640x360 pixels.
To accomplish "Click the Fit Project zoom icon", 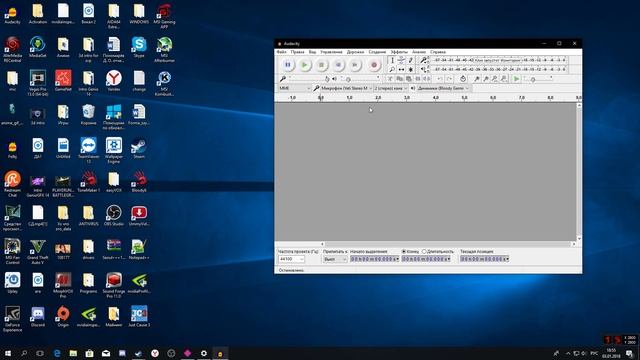I will (x=504, y=79).
